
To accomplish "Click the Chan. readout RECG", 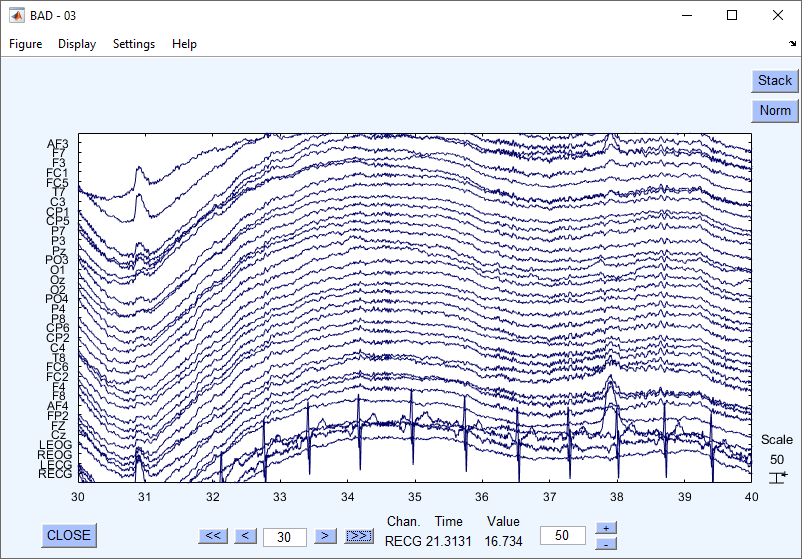I will [403, 542].
